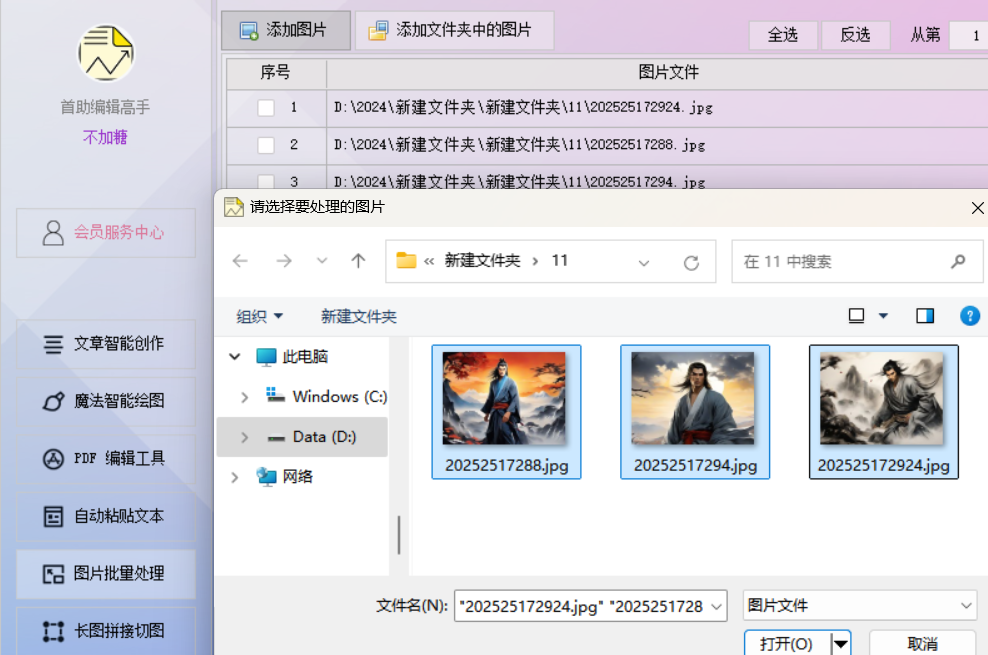This screenshot has width=988, height=655.
Task: Click the blue help icon
Action: click(970, 316)
